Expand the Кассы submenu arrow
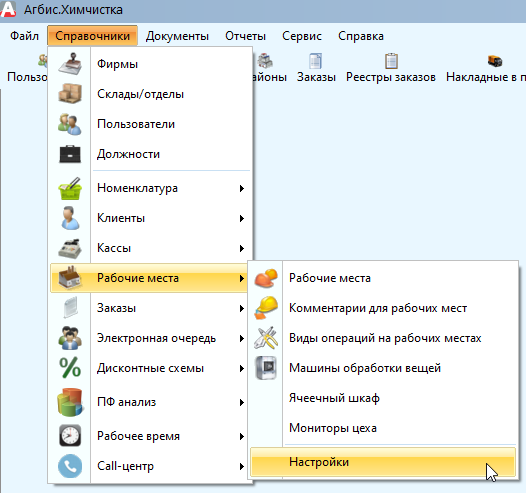 pos(242,248)
